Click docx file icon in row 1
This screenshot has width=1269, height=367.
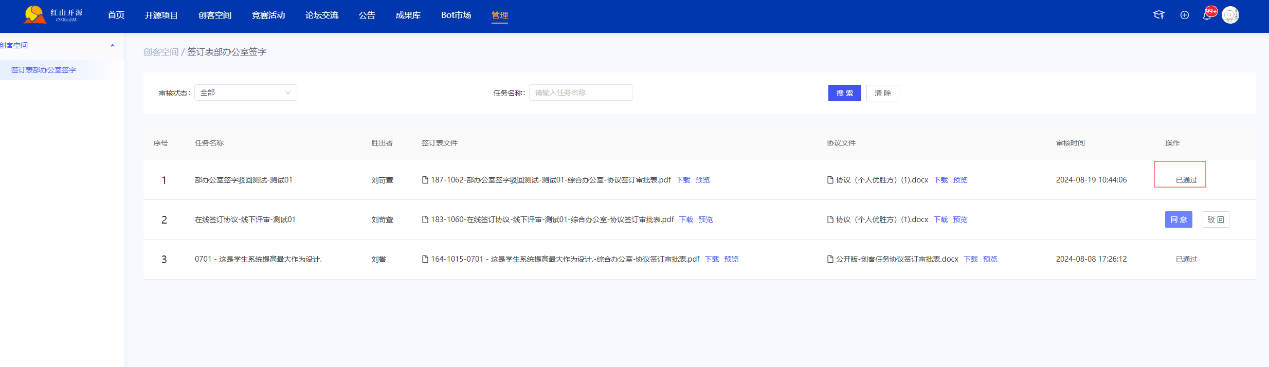point(830,180)
